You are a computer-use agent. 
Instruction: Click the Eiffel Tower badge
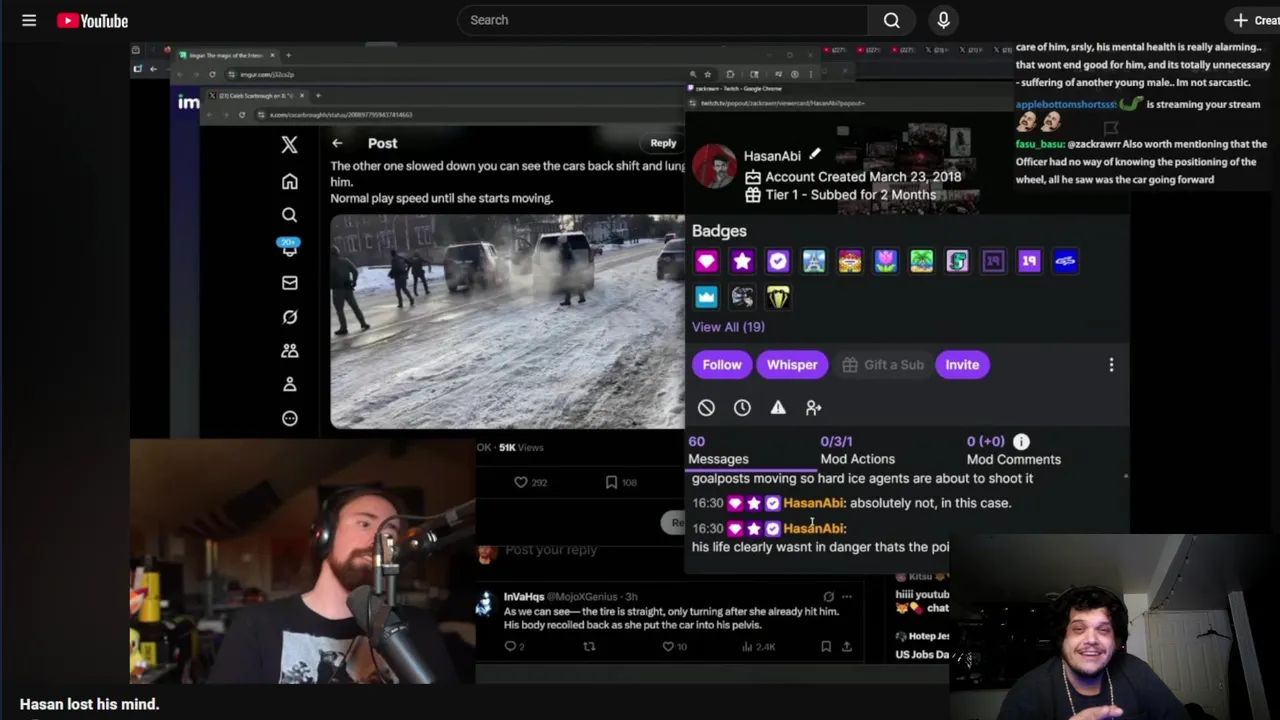tap(814, 261)
